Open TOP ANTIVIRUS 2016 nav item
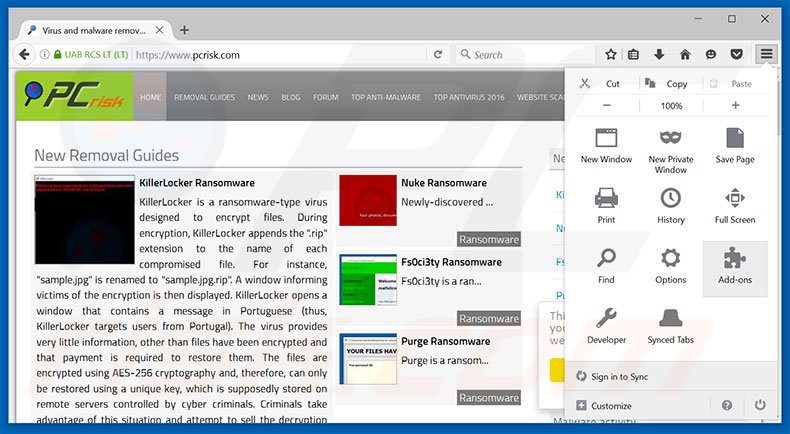790x434 pixels. pyautogui.click(x=469, y=97)
